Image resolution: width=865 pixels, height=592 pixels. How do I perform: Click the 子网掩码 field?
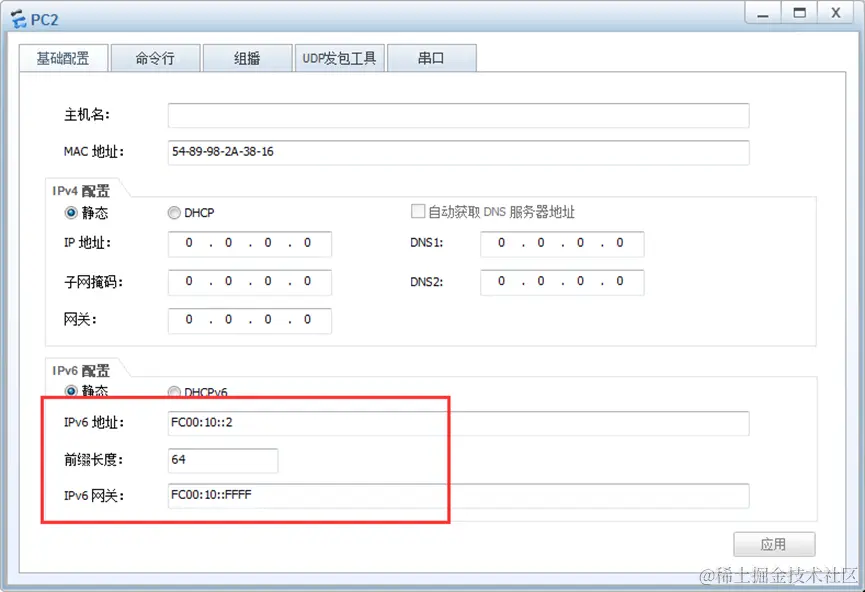[x=249, y=282]
